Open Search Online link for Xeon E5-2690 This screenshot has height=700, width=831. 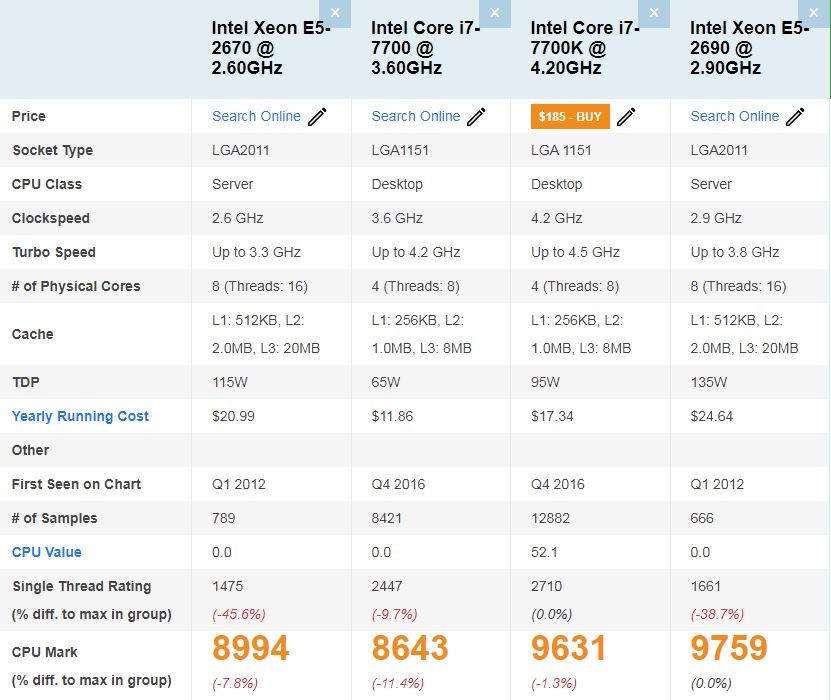coord(735,116)
